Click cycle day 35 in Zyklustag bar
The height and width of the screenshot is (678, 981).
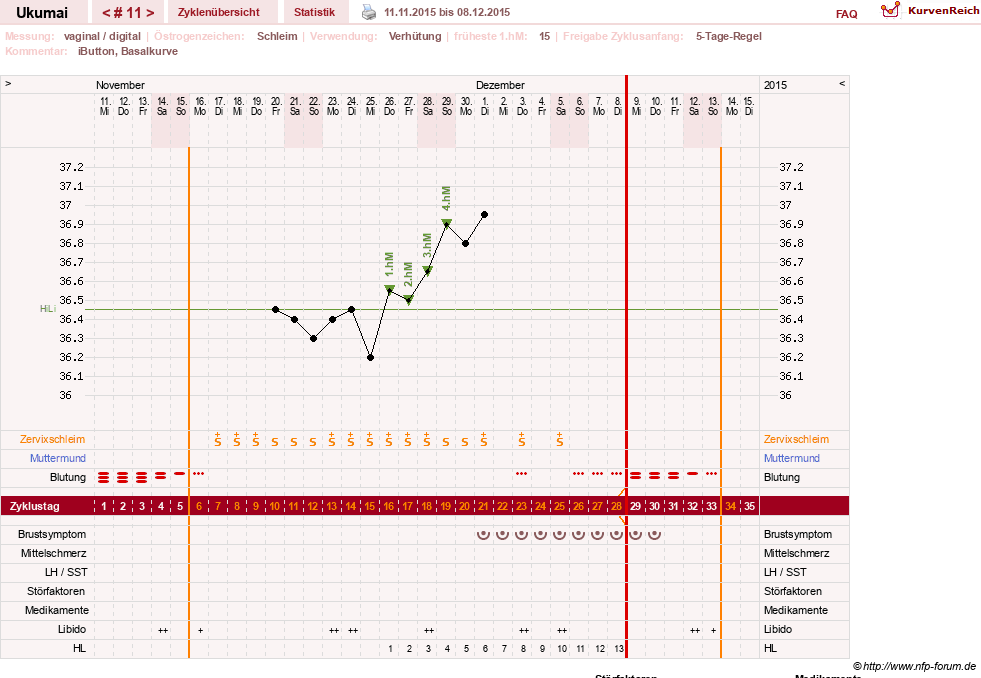(750, 506)
